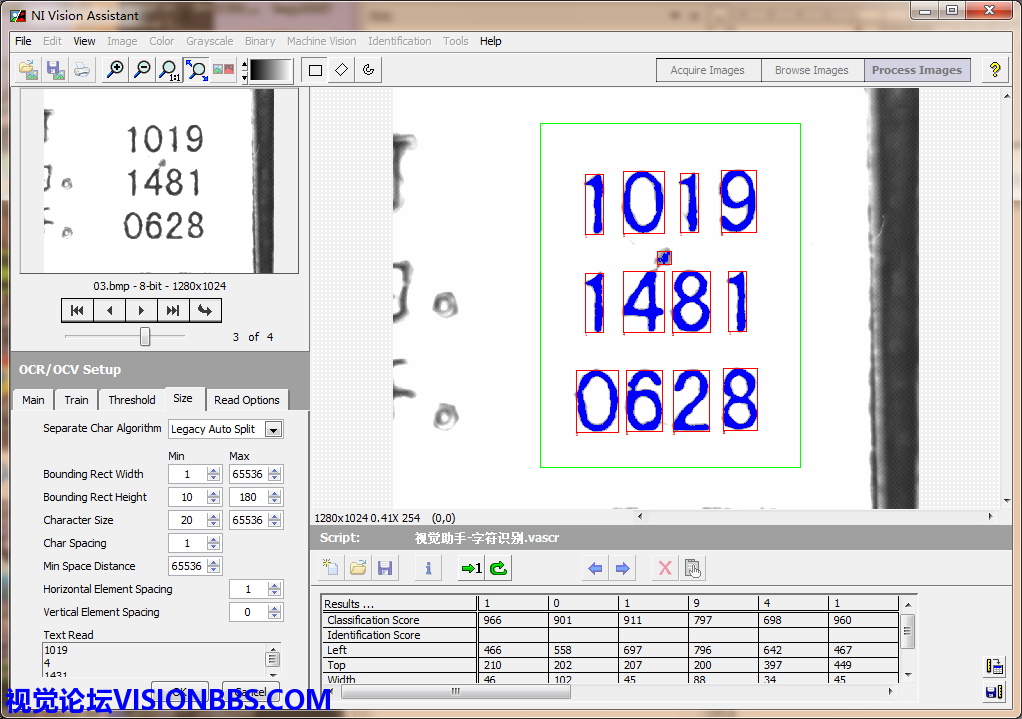The image size is (1022, 719).
Task: Switch to Browse Images mode
Action: 811,70
